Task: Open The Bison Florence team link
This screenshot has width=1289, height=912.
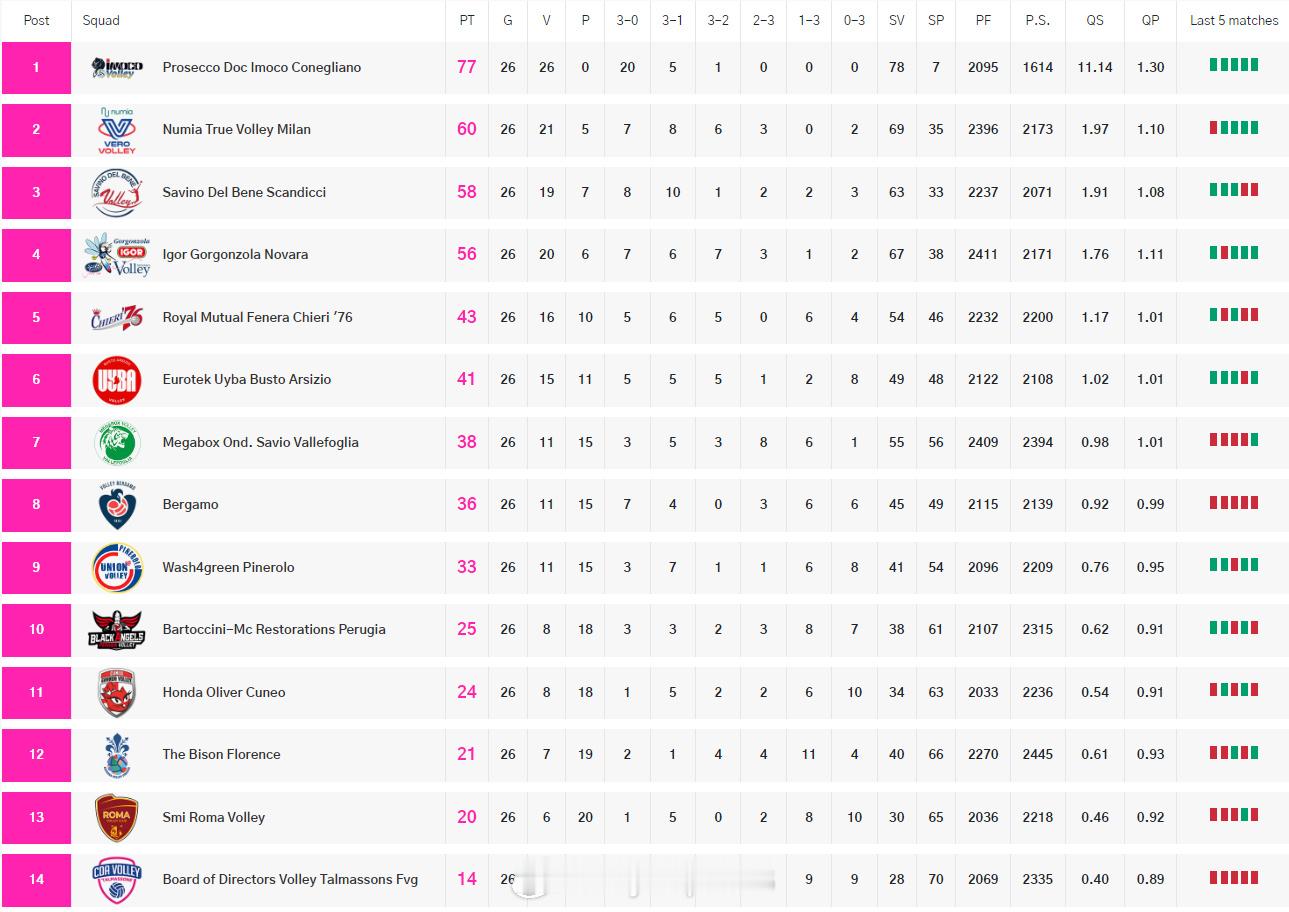Action: (222, 754)
